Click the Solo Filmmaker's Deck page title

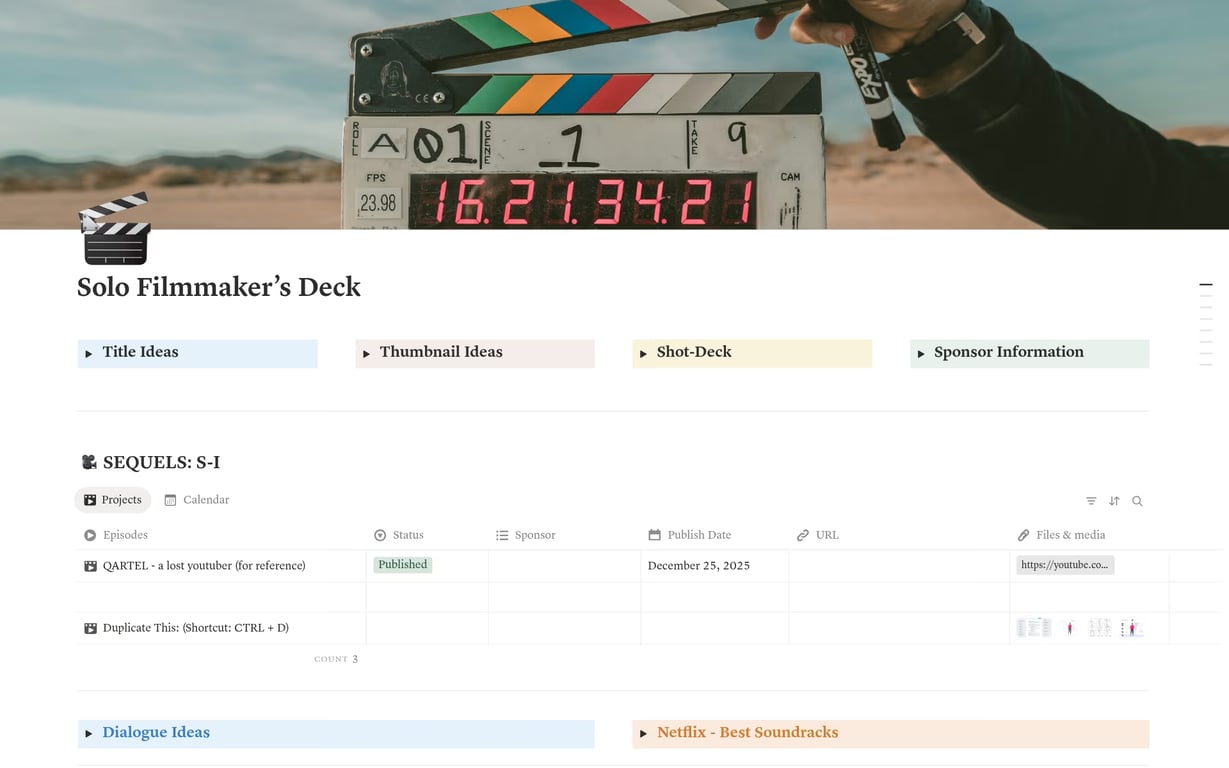pyautogui.click(x=218, y=288)
